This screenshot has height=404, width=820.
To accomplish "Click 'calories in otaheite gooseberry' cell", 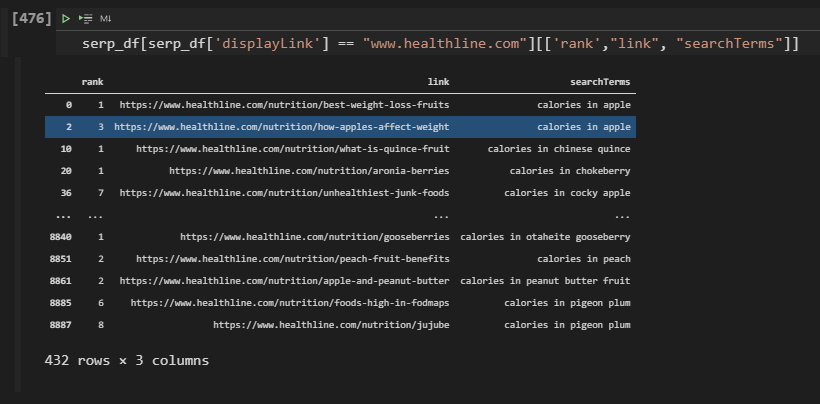I will point(545,237).
